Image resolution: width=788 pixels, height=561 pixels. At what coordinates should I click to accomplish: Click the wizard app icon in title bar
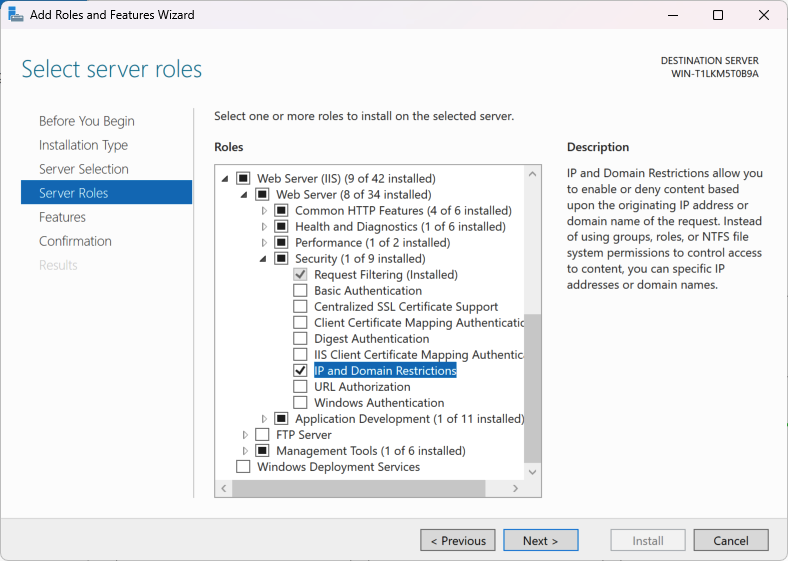pyautogui.click(x=16, y=15)
